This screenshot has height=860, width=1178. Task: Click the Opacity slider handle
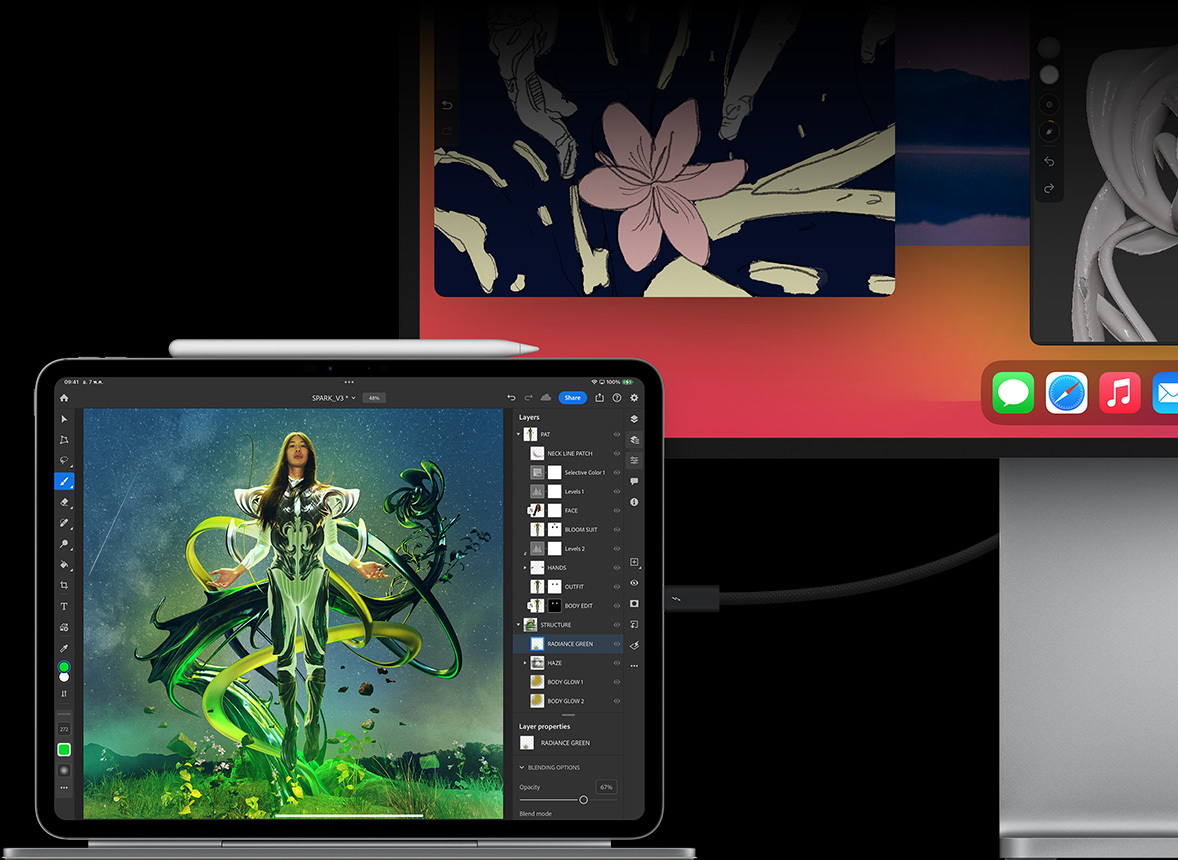tap(583, 800)
